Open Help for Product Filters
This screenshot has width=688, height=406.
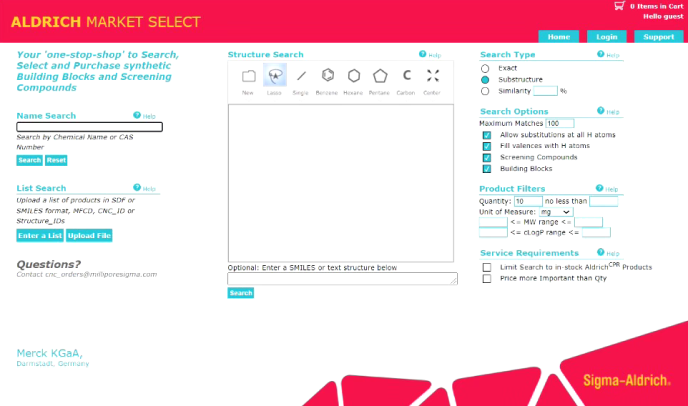(607, 189)
